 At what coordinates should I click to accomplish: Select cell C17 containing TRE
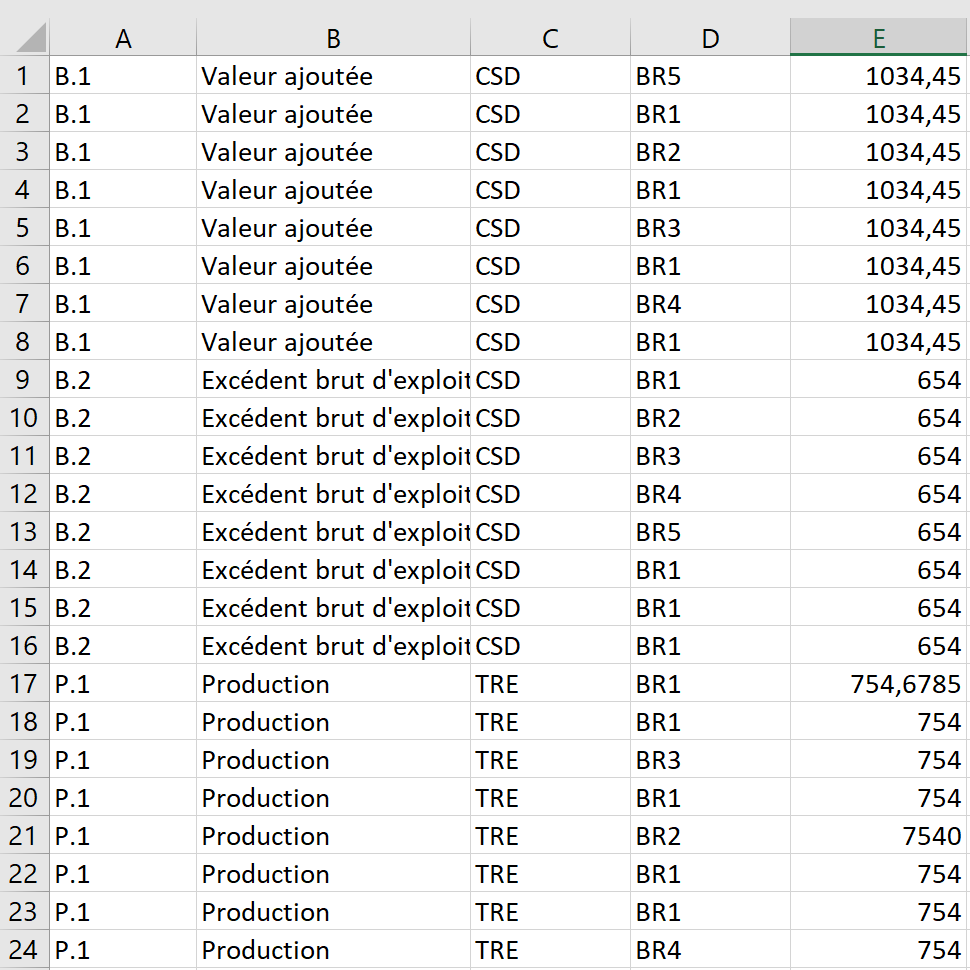pos(551,683)
